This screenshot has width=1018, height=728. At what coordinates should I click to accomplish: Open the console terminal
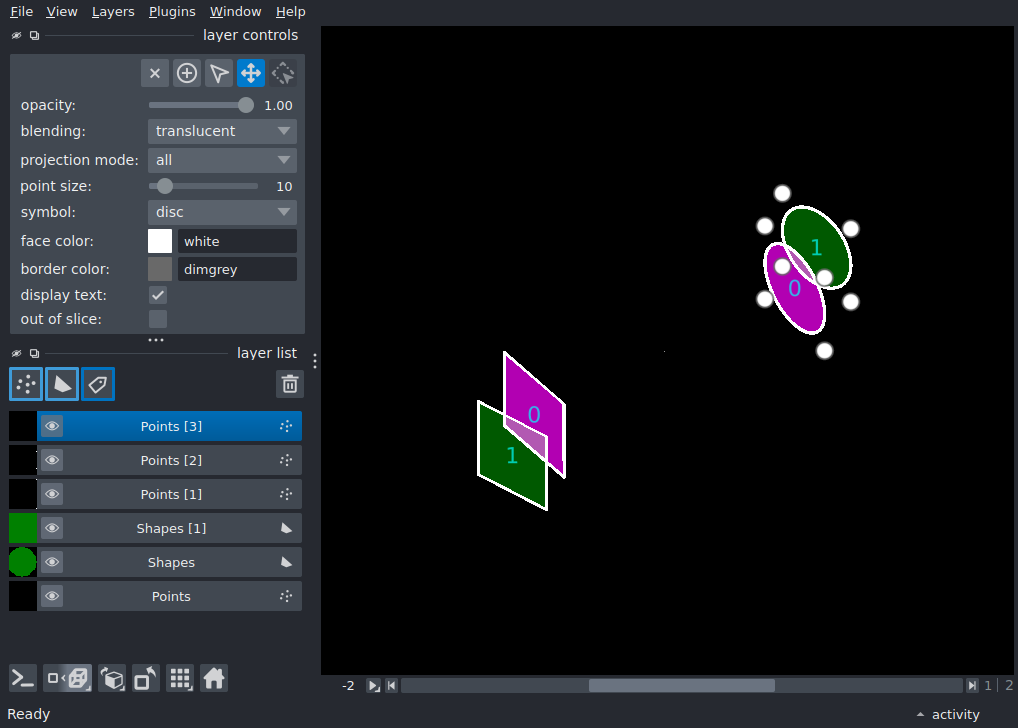tap(23, 679)
